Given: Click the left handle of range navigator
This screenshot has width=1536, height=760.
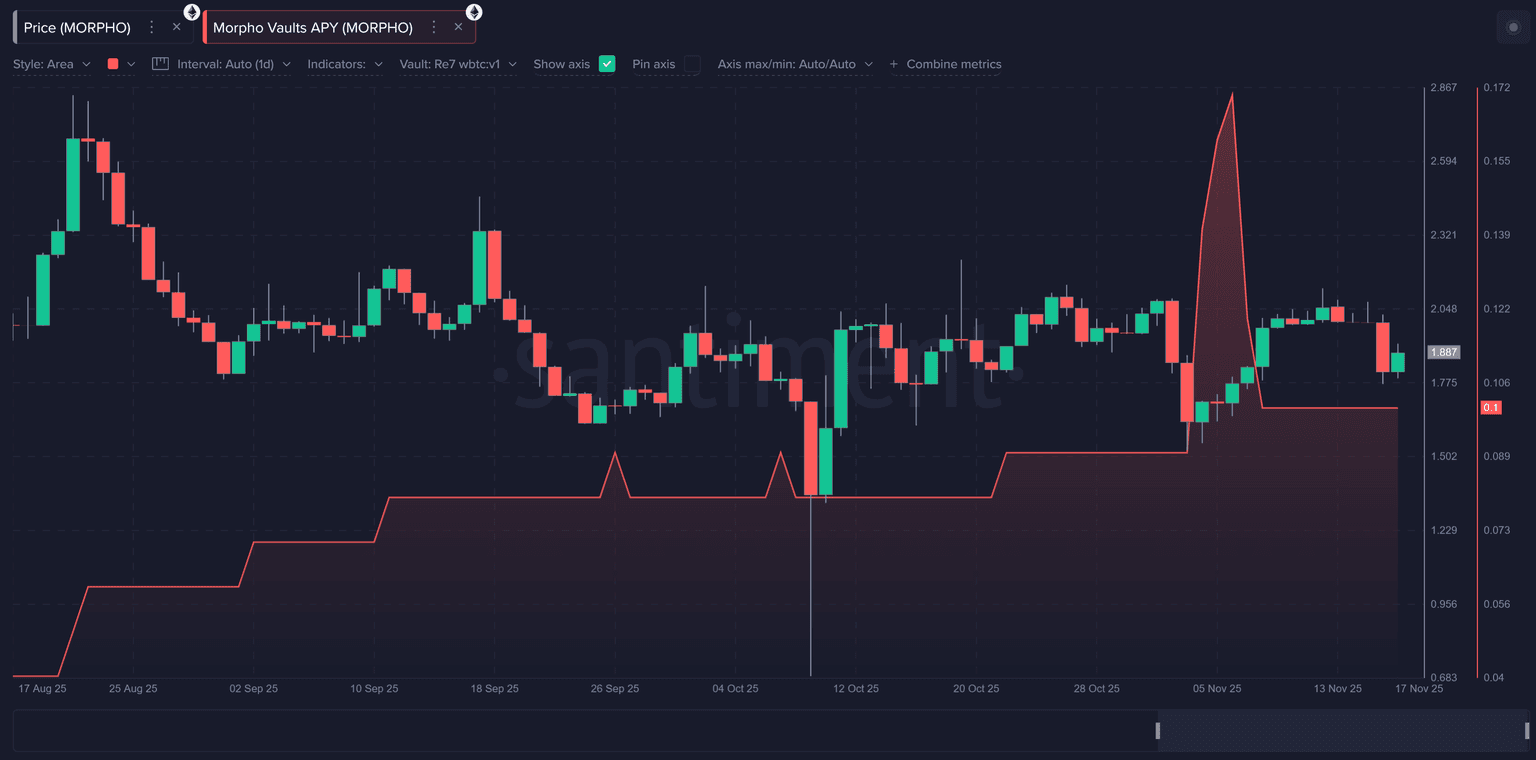Looking at the screenshot, I should [x=1158, y=731].
